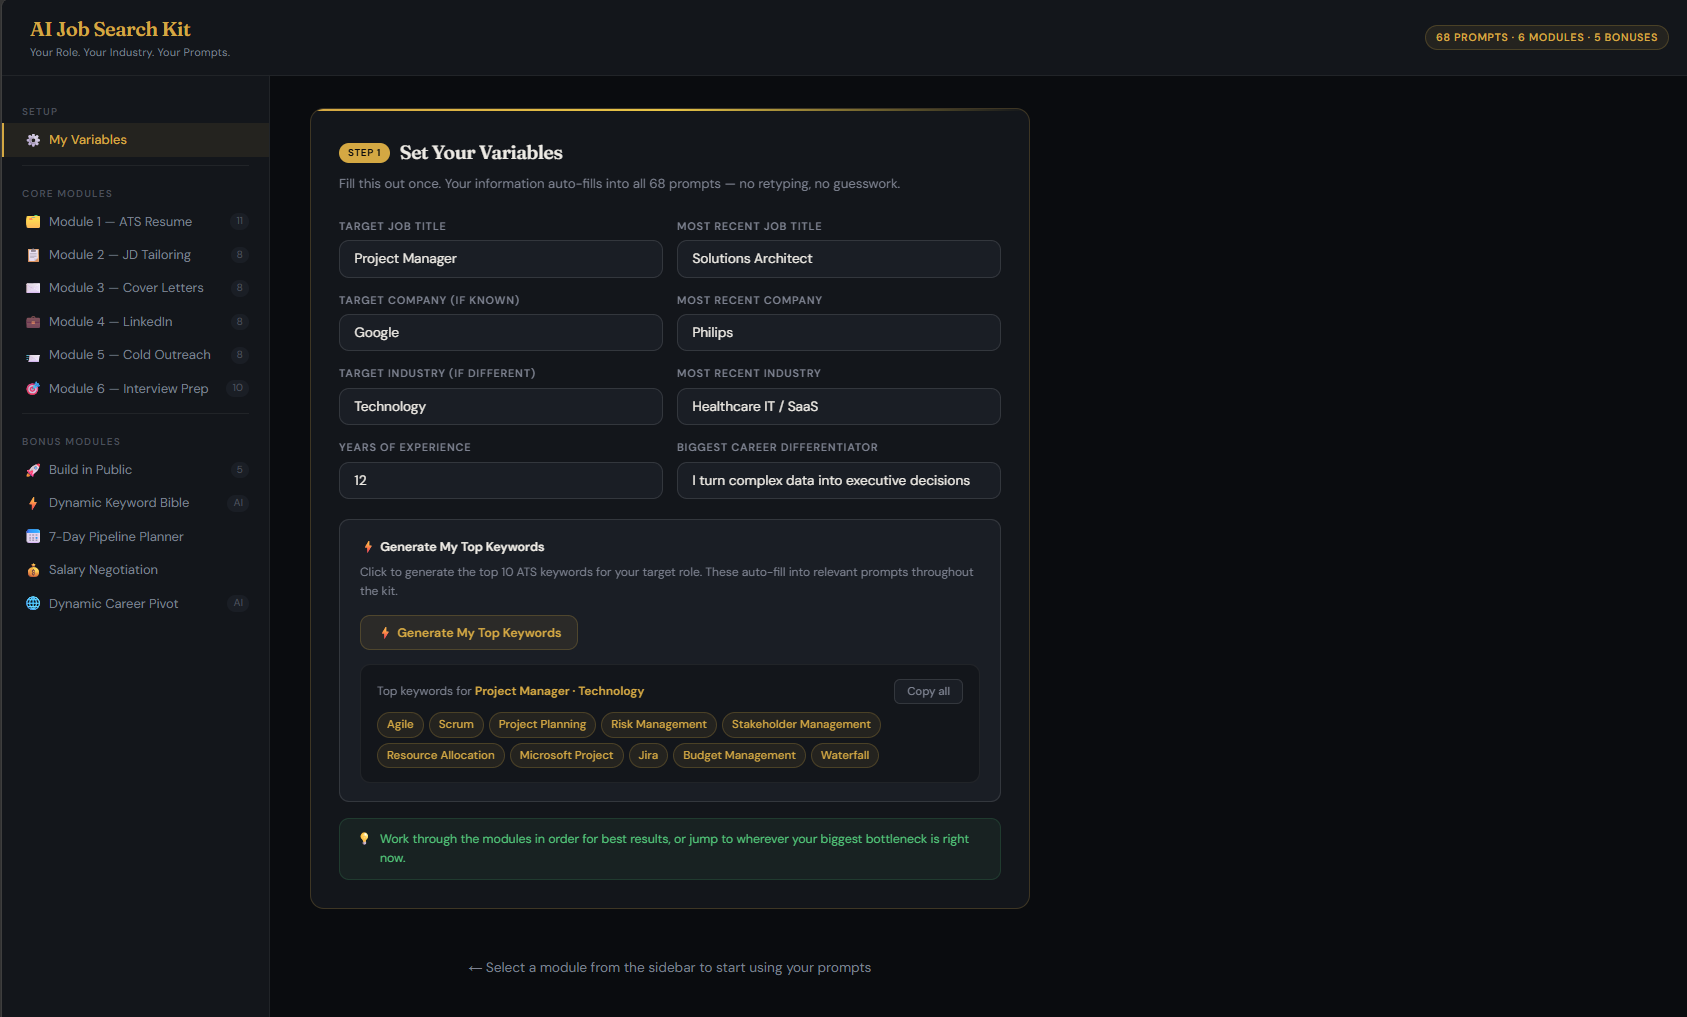The height and width of the screenshot is (1017, 1687).
Task: Click the Module 5 Cold Outreach mail icon
Action: [x=33, y=355]
